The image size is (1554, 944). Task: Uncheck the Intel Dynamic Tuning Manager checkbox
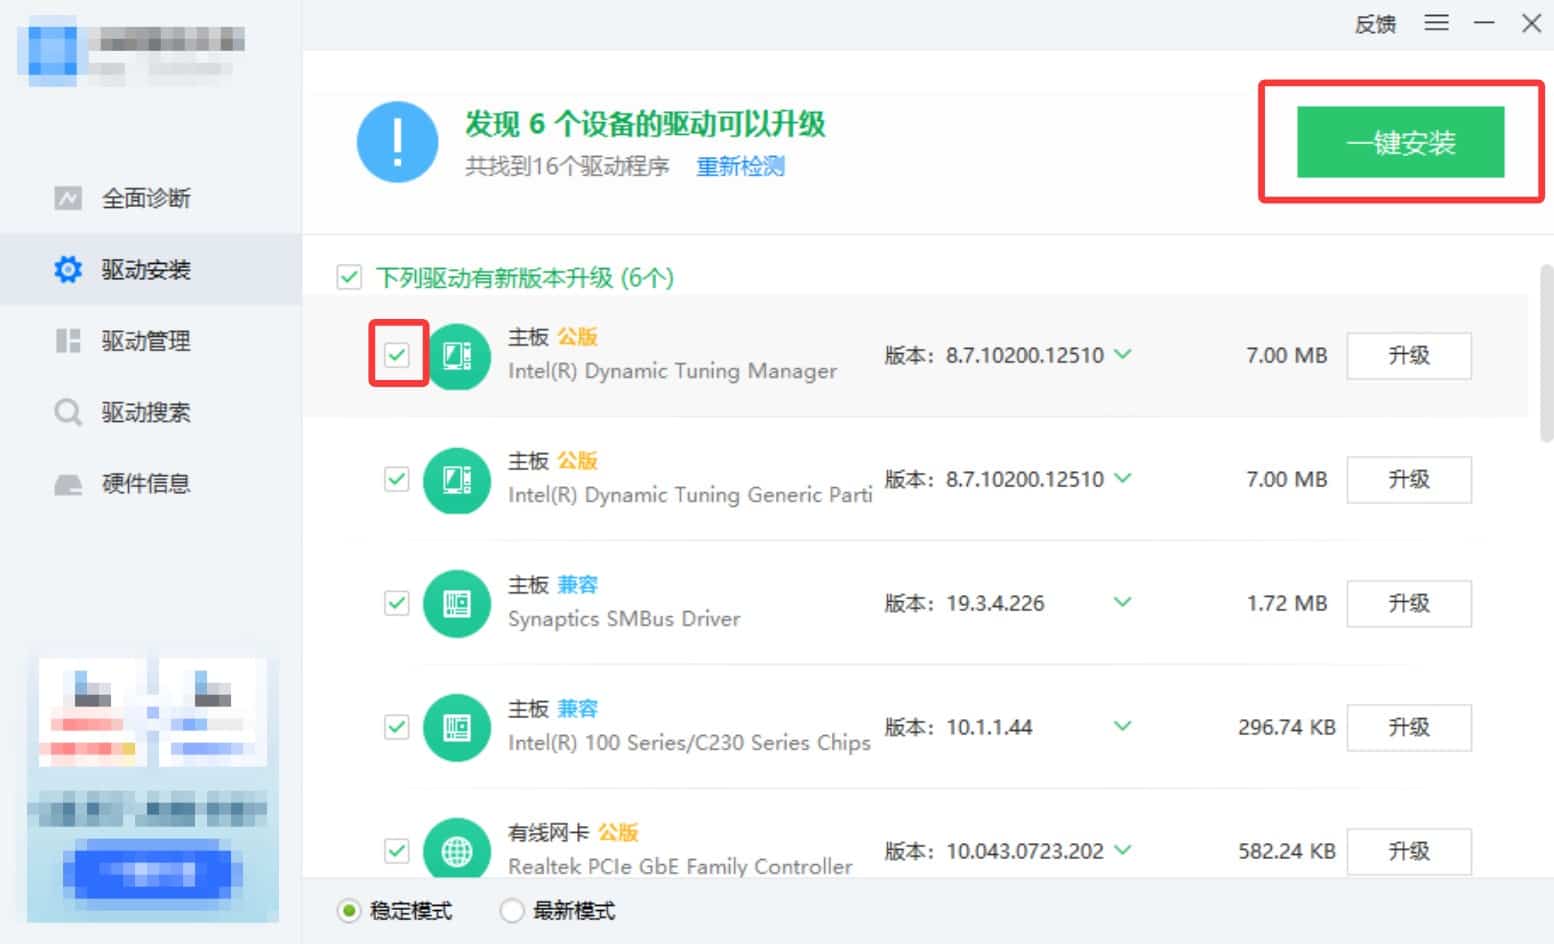click(x=397, y=355)
